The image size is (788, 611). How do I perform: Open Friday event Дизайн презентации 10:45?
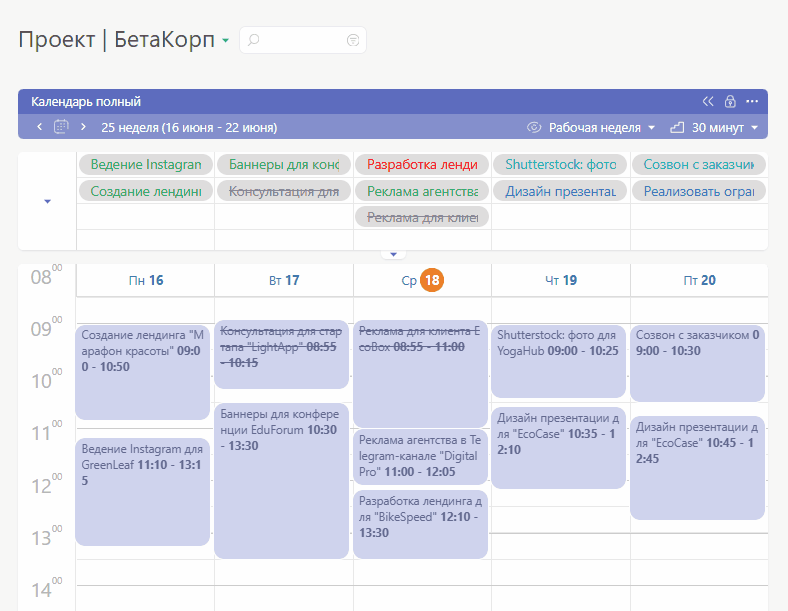point(698,468)
